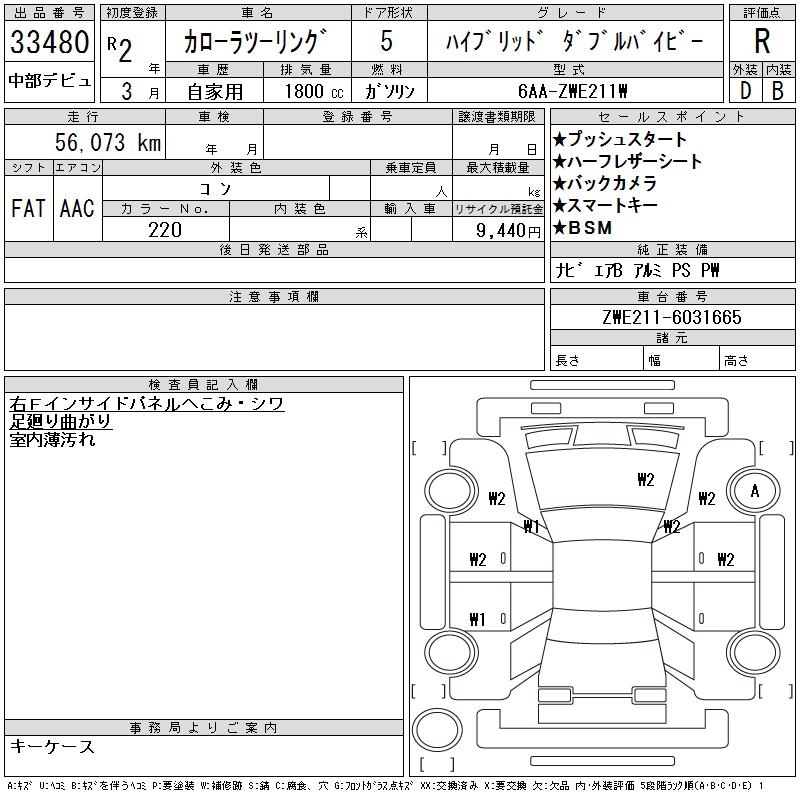Select the 注意事項欄 section header
Viewport: 800px width, 800px height.
pyautogui.click(x=274, y=296)
